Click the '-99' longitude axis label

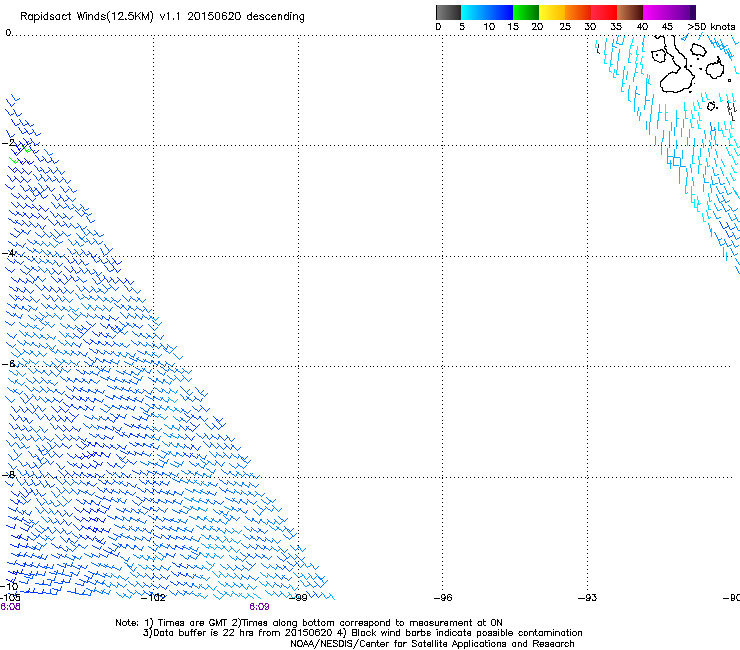coord(298,598)
